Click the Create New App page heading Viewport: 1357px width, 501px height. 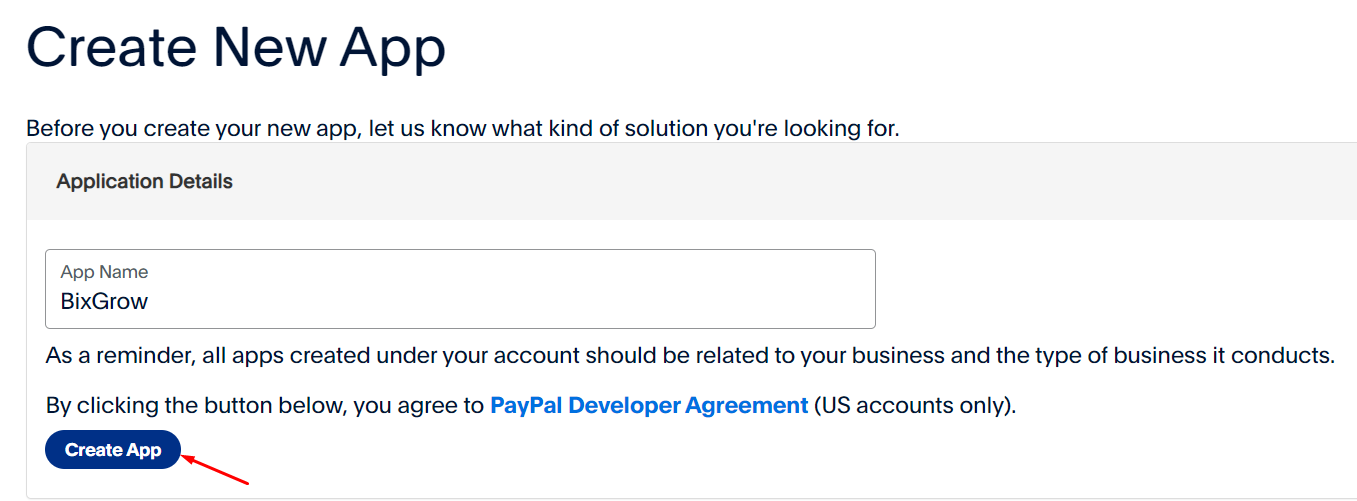(236, 47)
